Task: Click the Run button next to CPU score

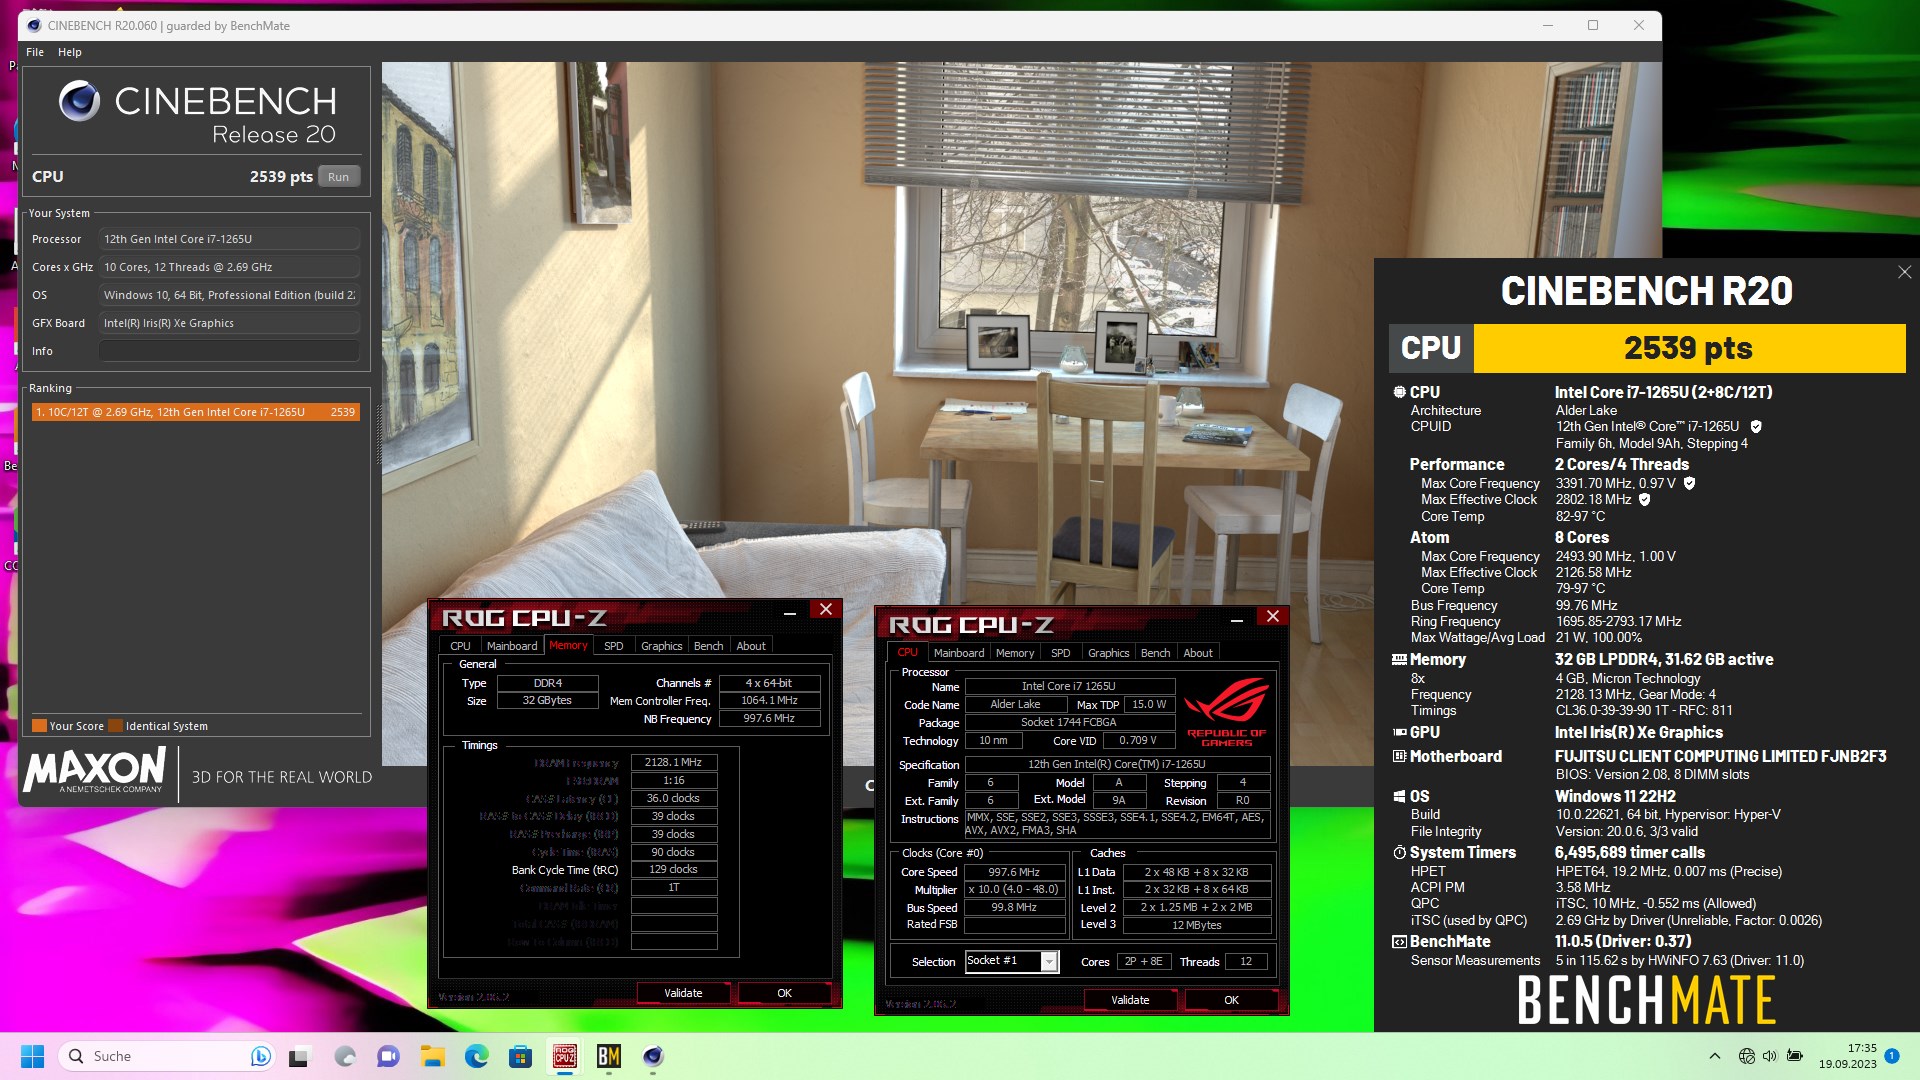Action: point(339,177)
